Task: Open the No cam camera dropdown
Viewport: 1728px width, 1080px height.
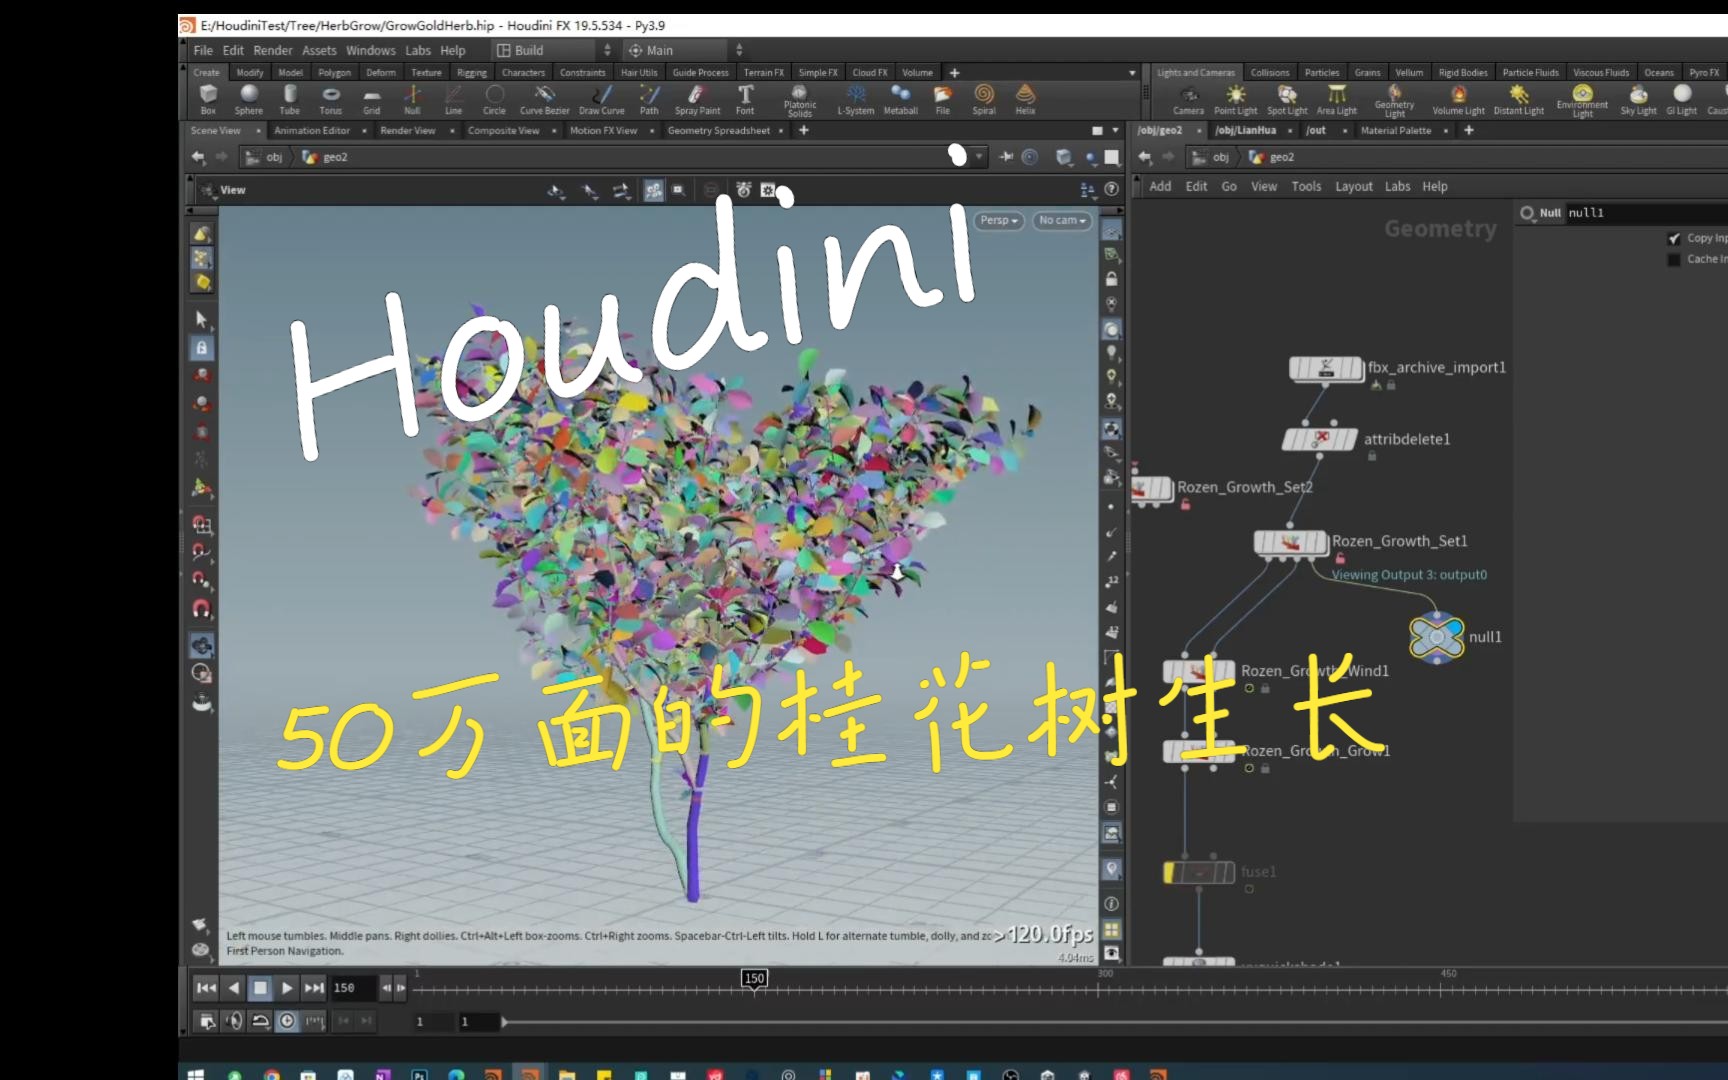Action: tap(1062, 220)
